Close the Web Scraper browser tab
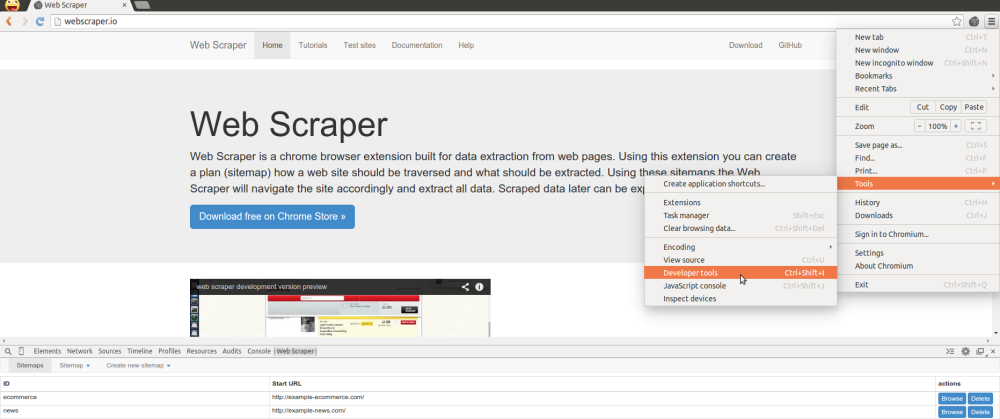Screen dimensions: 1000x419 pyautogui.click(x=124, y=5)
